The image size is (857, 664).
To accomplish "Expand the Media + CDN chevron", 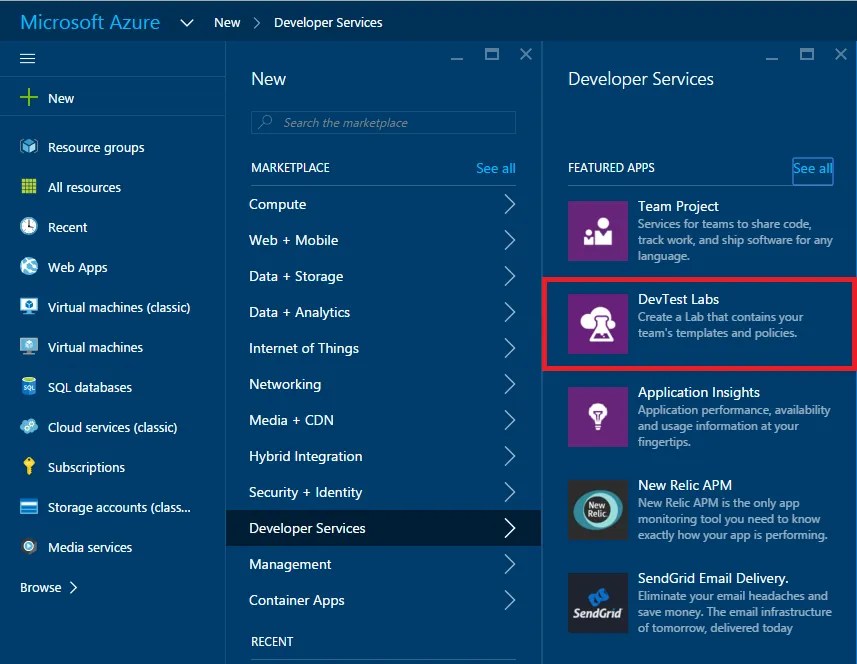I will [x=509, y=420].
